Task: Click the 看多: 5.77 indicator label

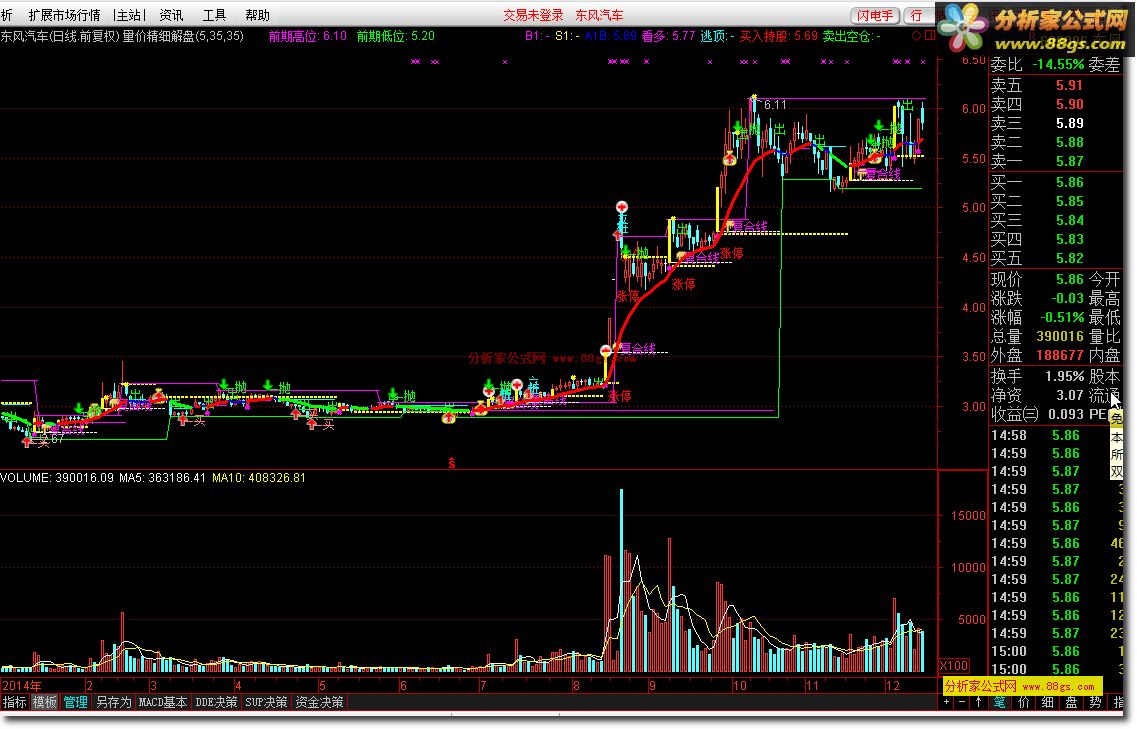Action: tap(668, 36)
